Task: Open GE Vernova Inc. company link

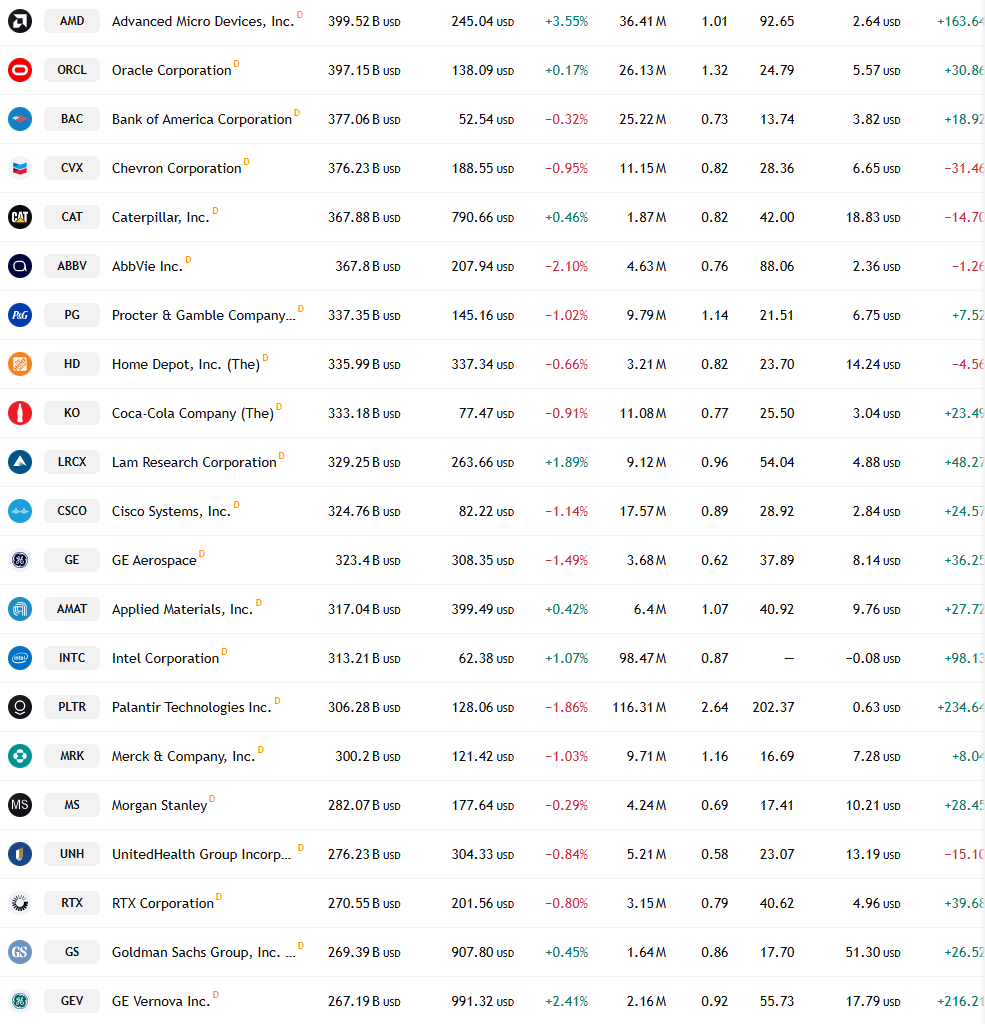Action: click(161, 1001)
